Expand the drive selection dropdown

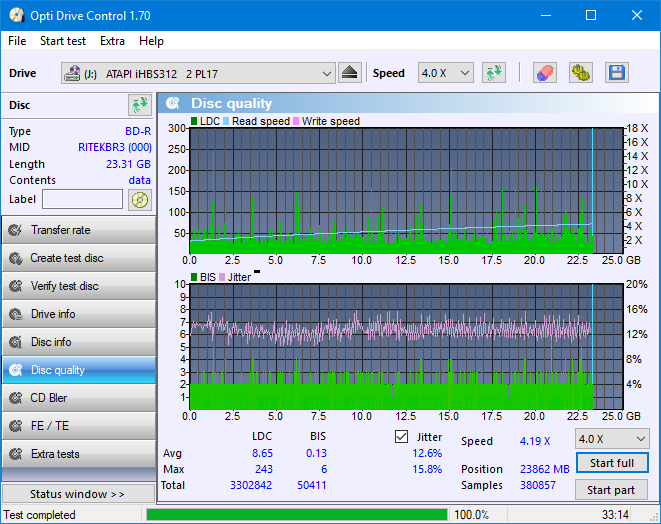(327, 73)
